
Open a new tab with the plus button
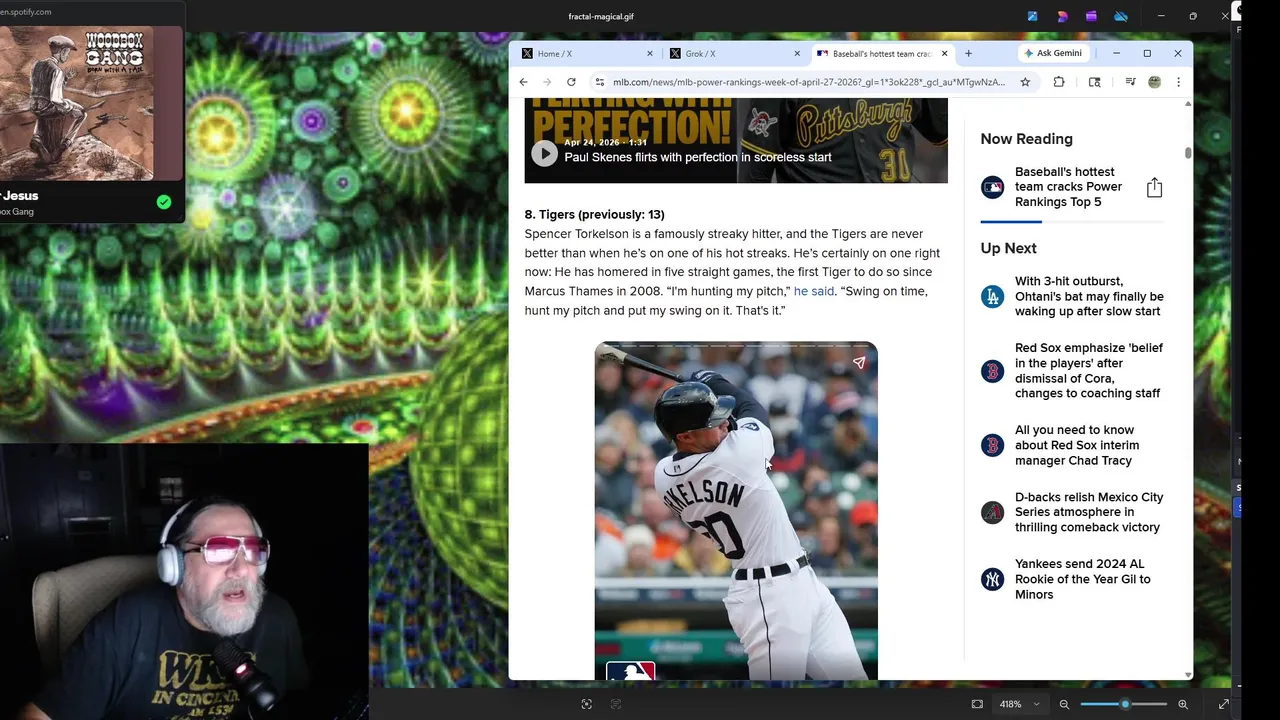coord(968,53)
